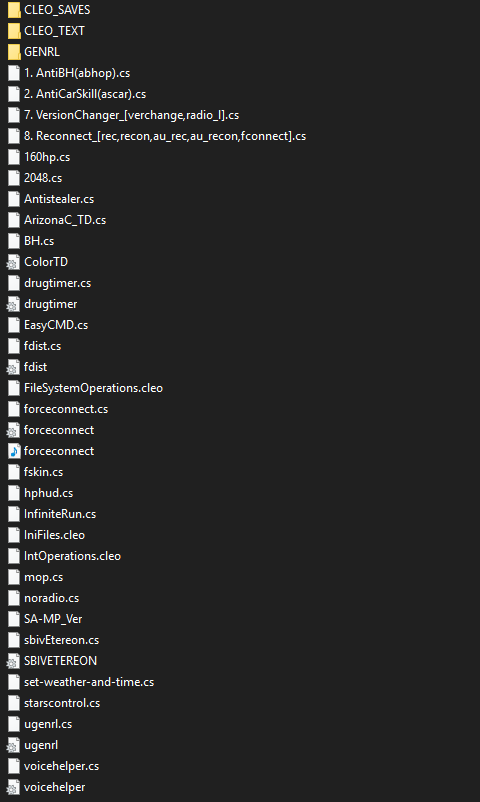Click the SA-MP_Ver file
This screenshot has width=480, height=802.
tap(53, 619)
